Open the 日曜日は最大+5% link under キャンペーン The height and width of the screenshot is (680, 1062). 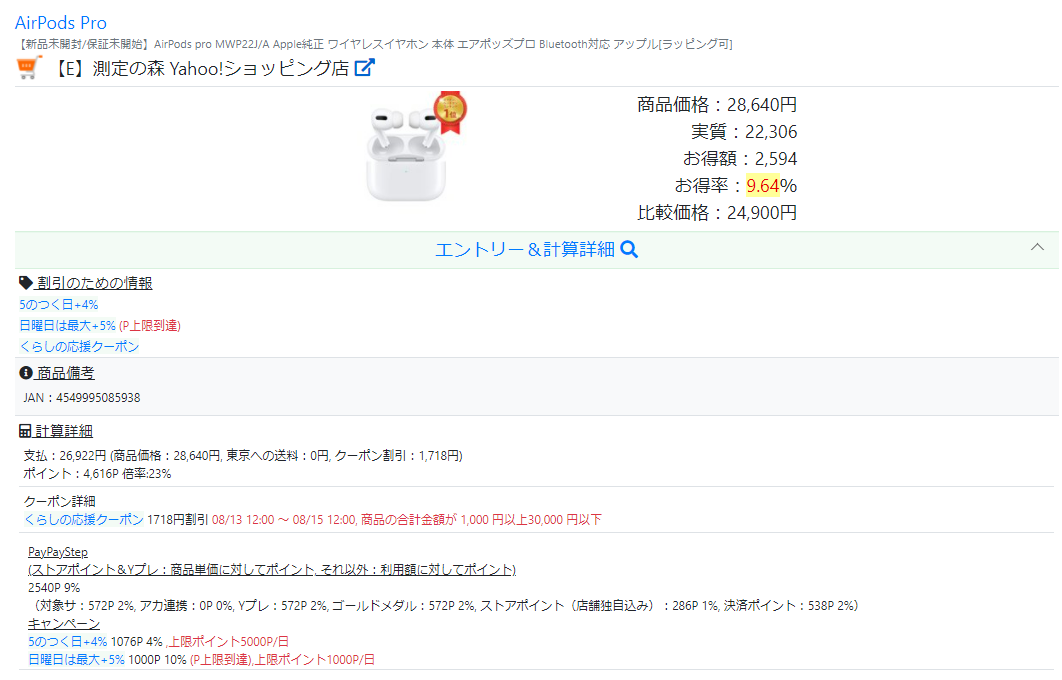(x=77, y=660)
